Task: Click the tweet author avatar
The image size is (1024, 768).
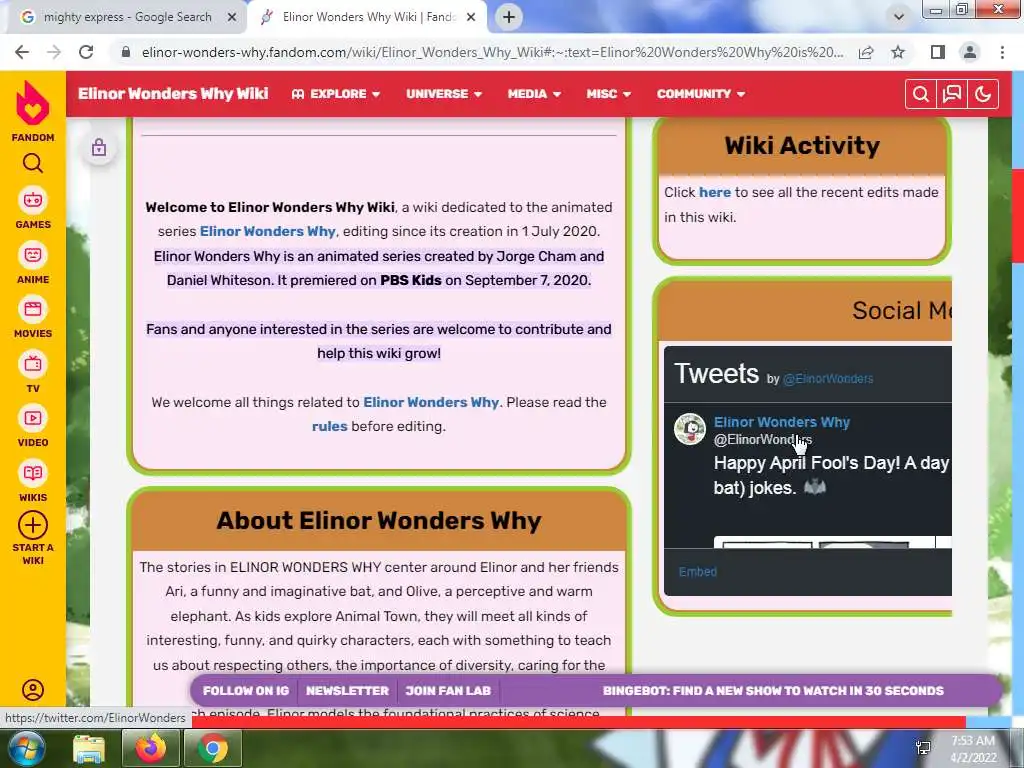Action: coord(690,429)
